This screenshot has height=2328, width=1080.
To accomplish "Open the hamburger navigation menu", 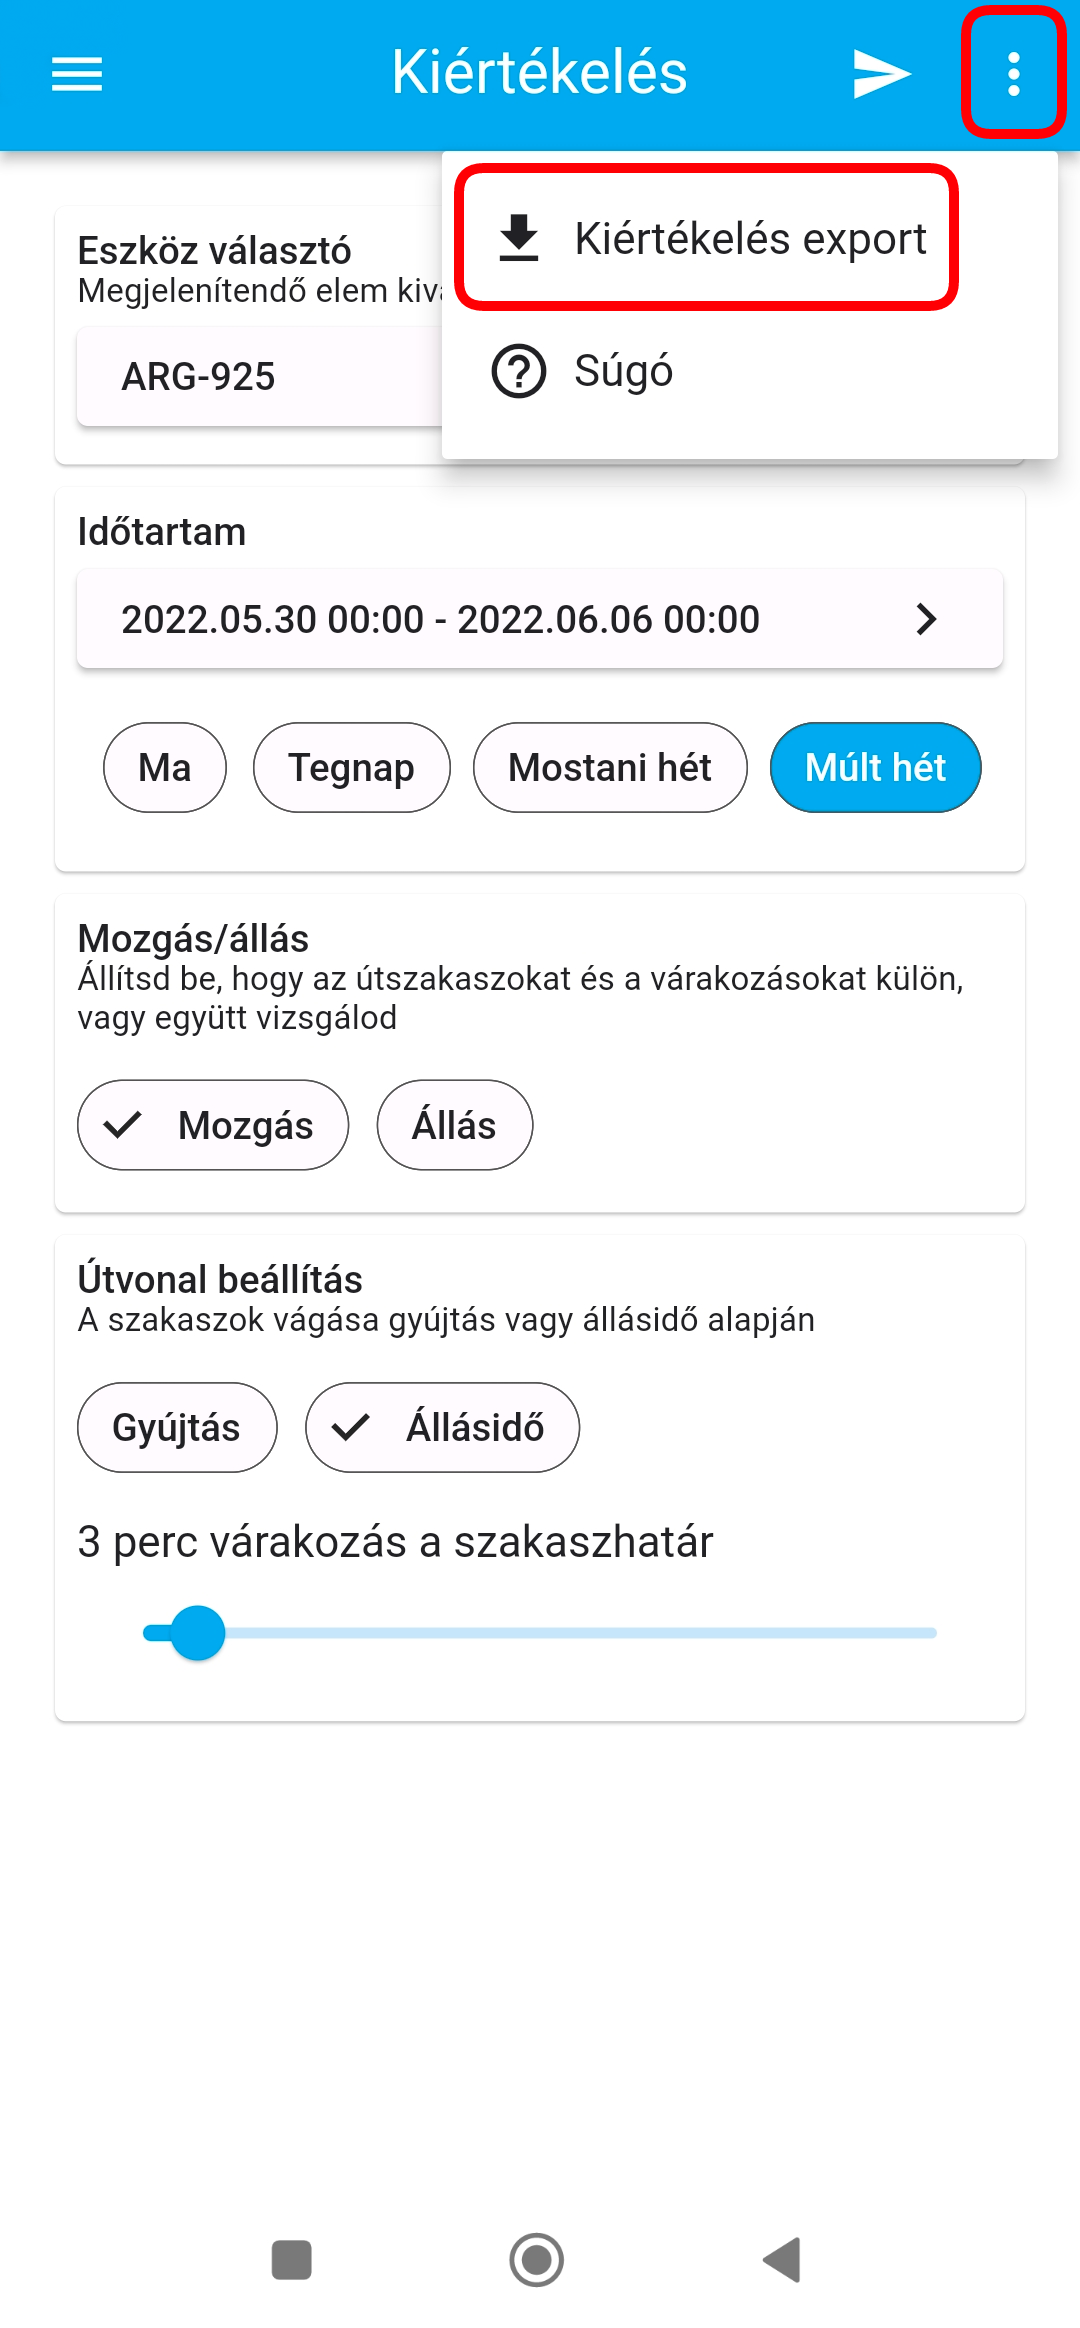I will 77,74.
